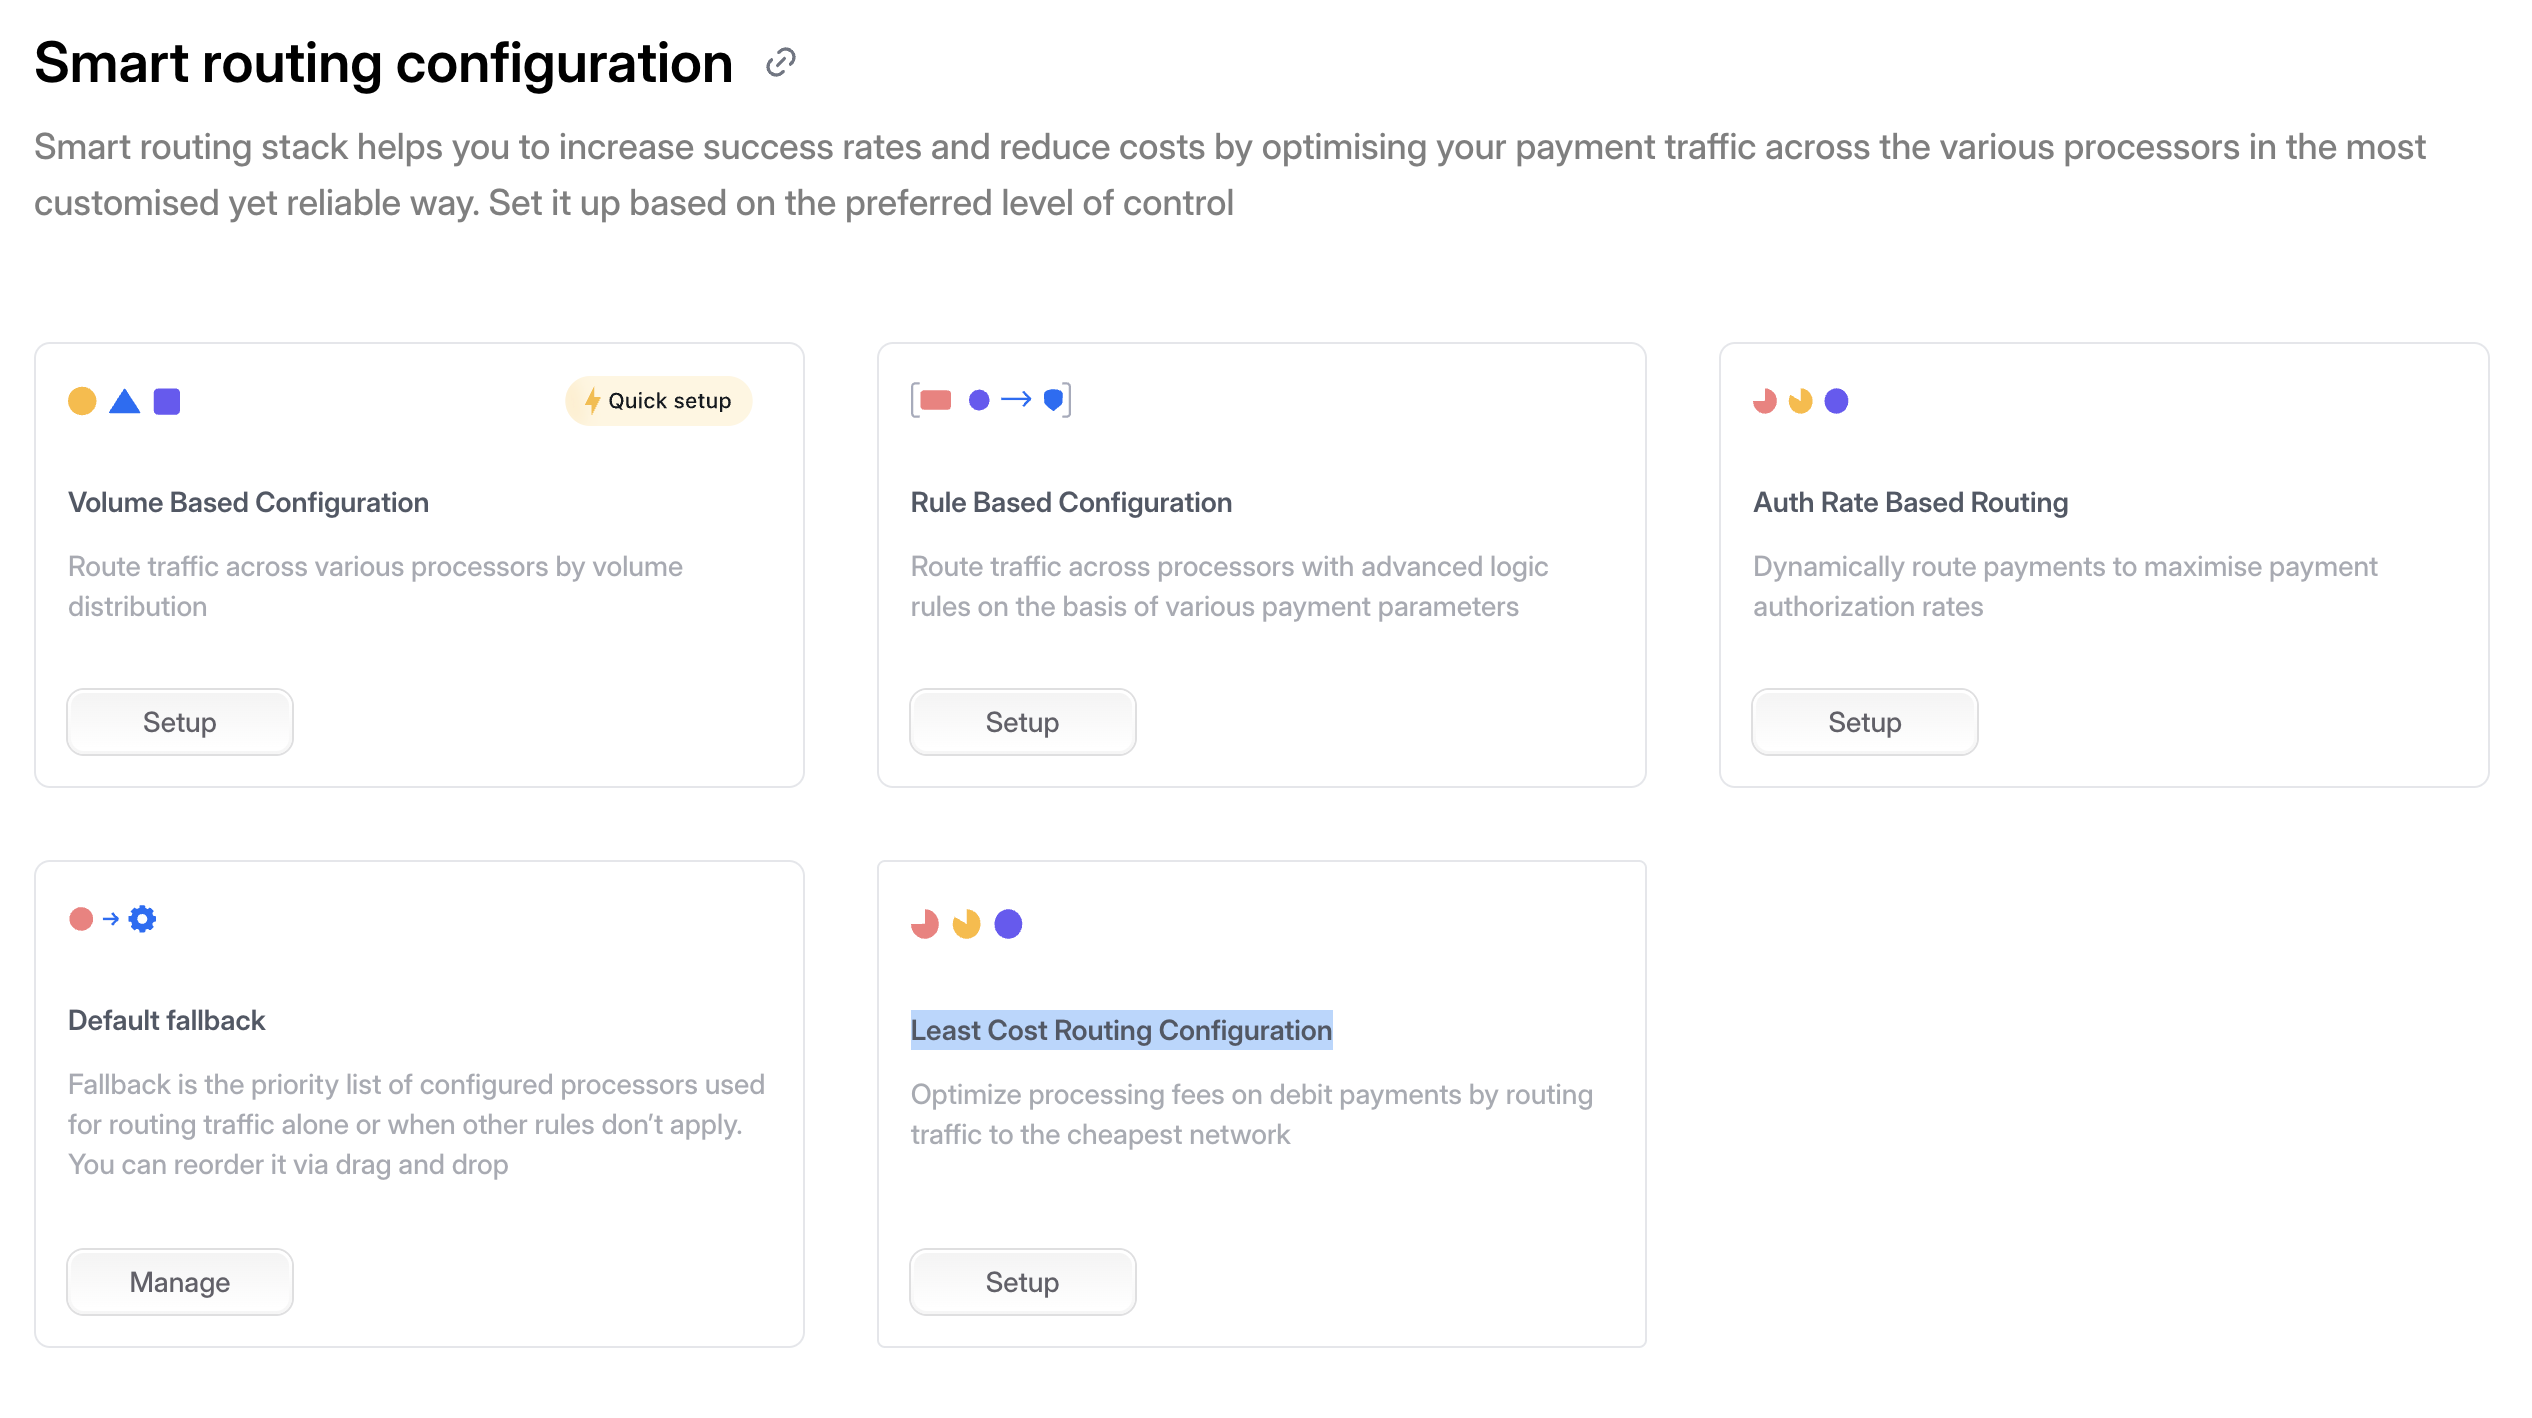Click the purple square icon in Volume card
Screen dimensions: 2532x1418
pyautogui.click(x=167, y=401)
